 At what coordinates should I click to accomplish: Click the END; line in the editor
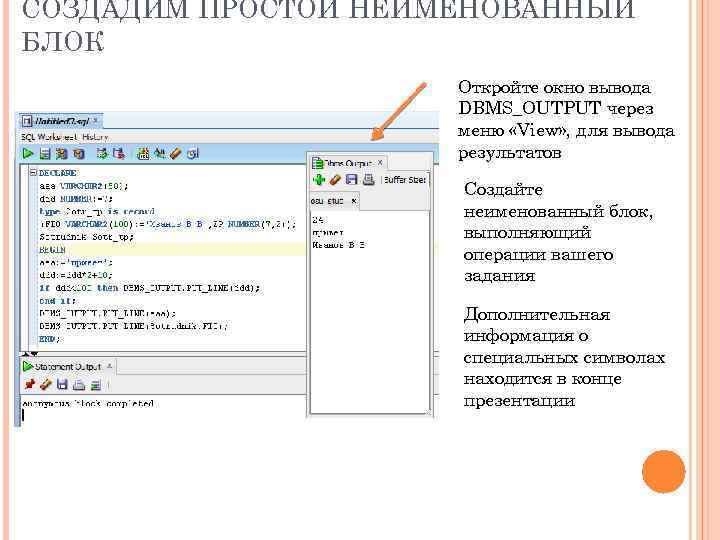[49, 339]
